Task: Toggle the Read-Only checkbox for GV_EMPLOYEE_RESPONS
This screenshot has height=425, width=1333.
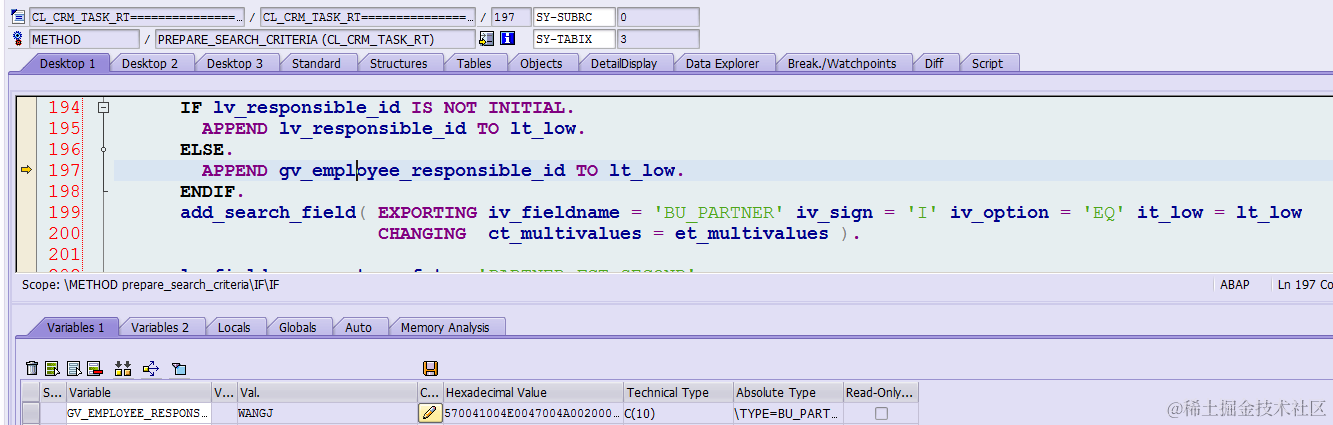Action: click(x=881, y=413)
